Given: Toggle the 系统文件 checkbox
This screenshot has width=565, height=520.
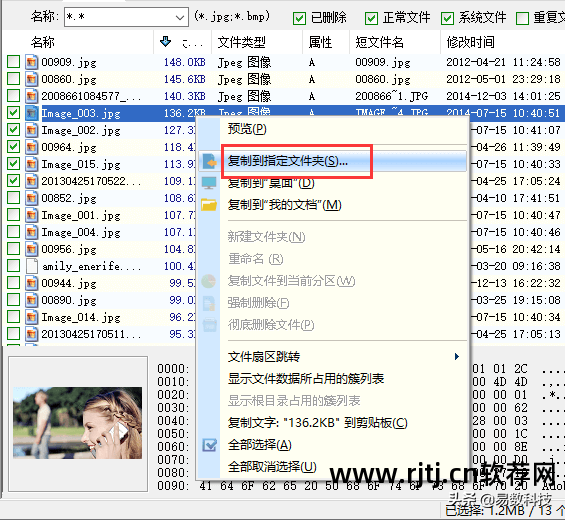Looking at the screenshot, I should 447,18.
